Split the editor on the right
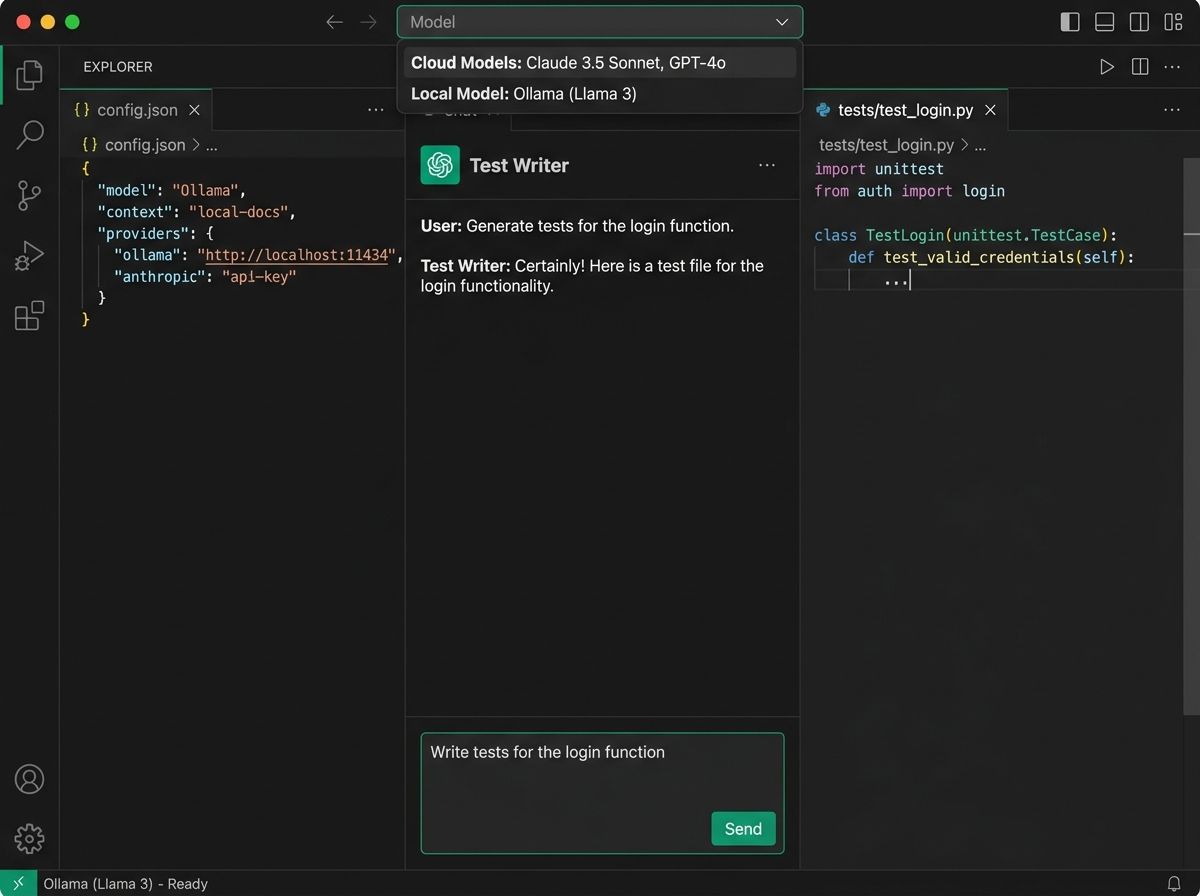 click(x=1139, y=67)
